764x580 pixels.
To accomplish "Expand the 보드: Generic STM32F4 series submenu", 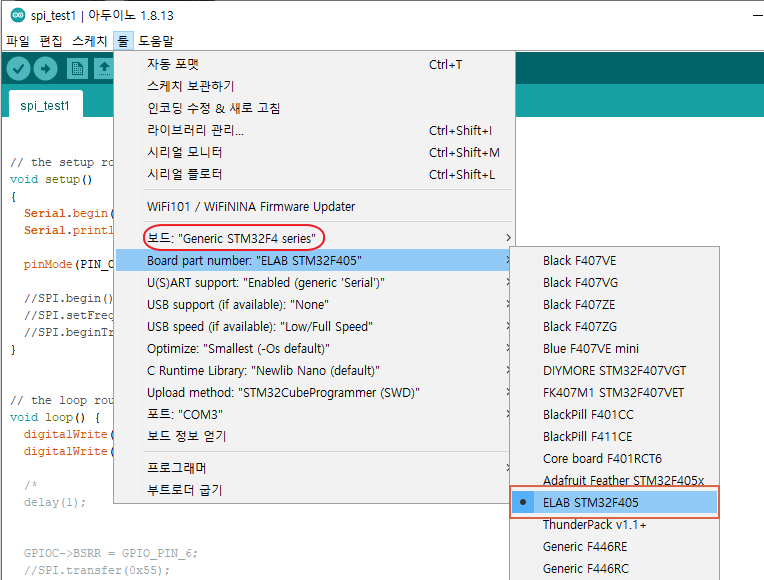I will tap(315, 238).
